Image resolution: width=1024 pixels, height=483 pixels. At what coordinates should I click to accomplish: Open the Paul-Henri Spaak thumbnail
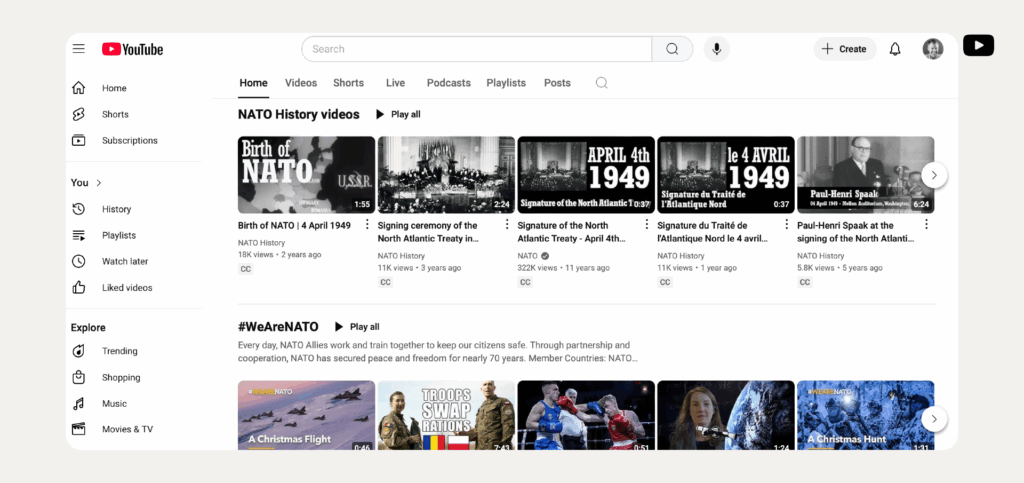pyautogui.click(x=865, y=175)
